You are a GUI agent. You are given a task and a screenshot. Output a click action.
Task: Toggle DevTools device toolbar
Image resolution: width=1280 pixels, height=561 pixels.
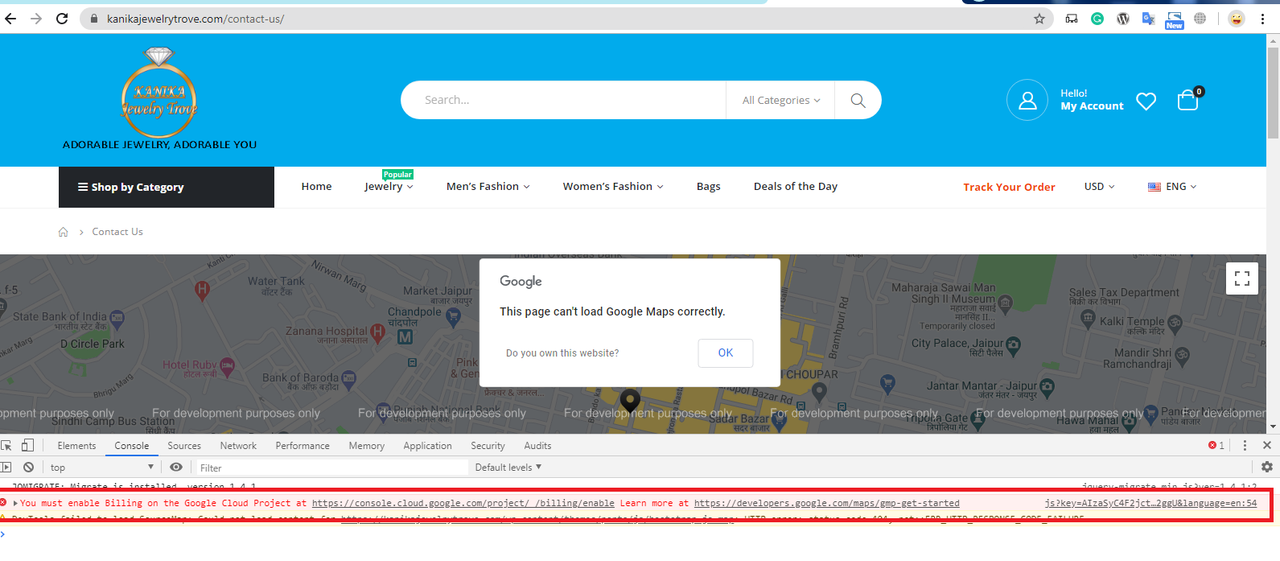coord(28,445)
